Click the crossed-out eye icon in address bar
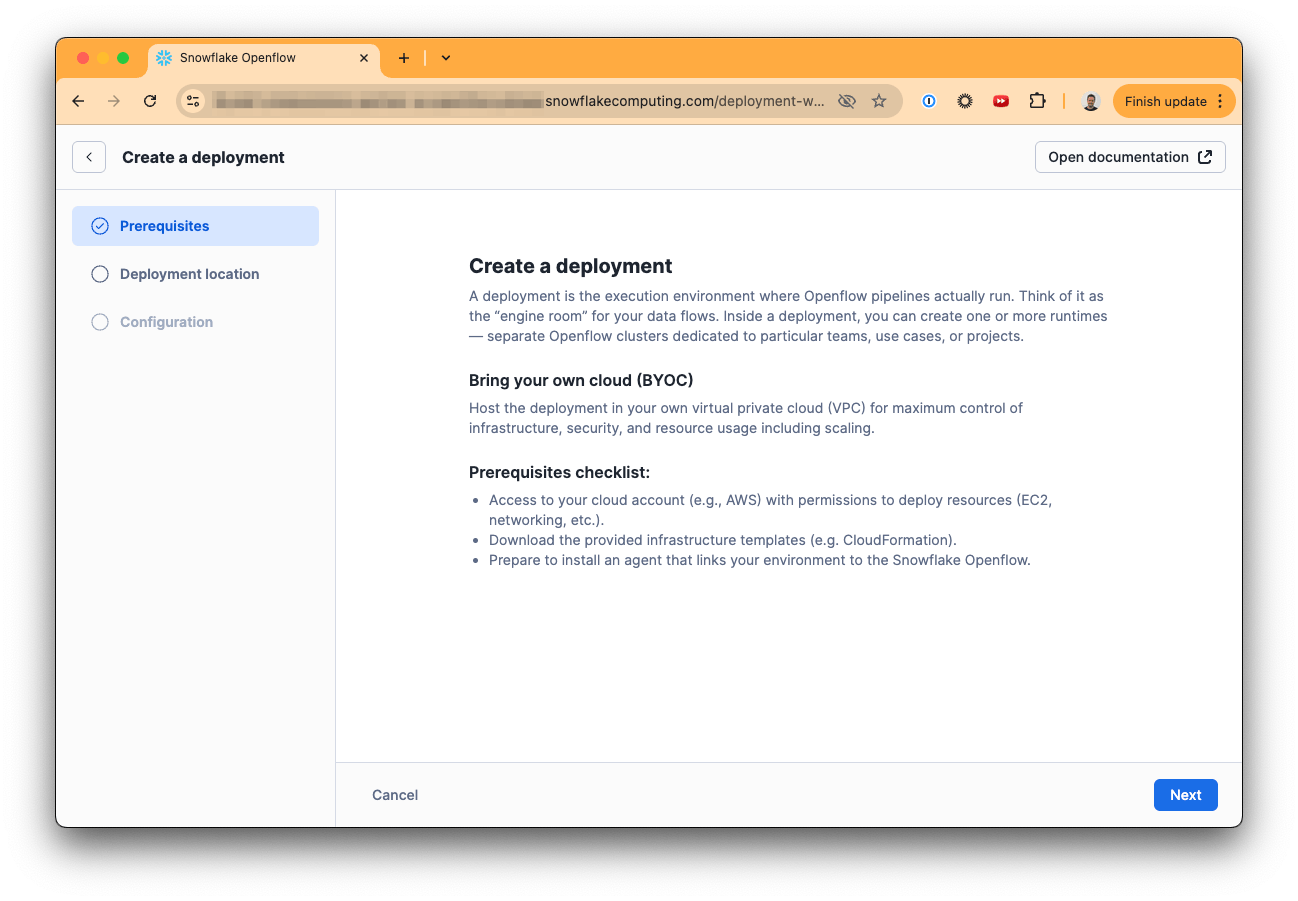Screen dimensions: 1298x901 [x=847, y=101]
